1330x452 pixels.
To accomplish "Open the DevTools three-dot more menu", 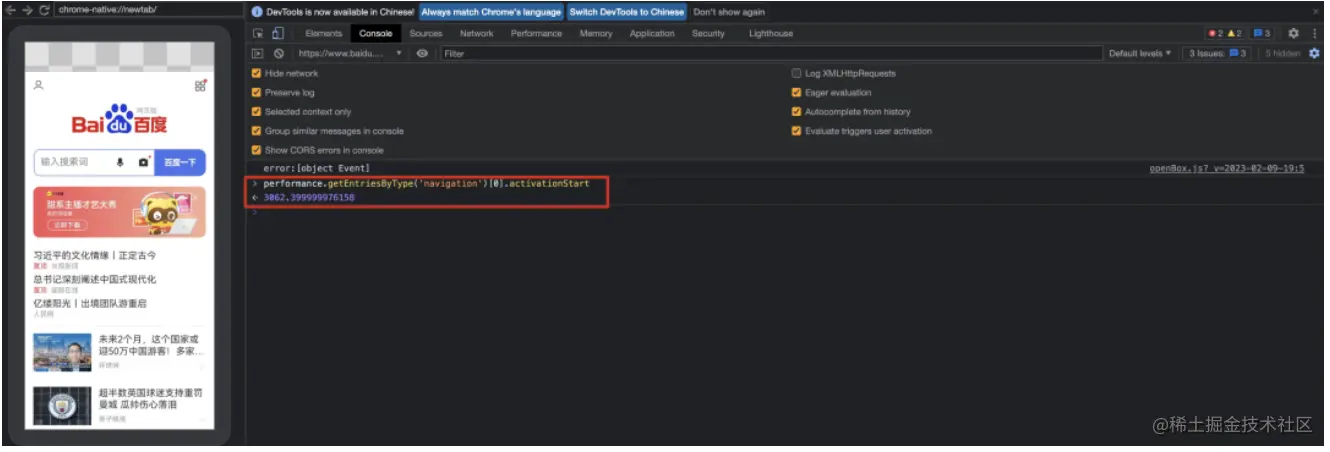I will coord(1315,33).
